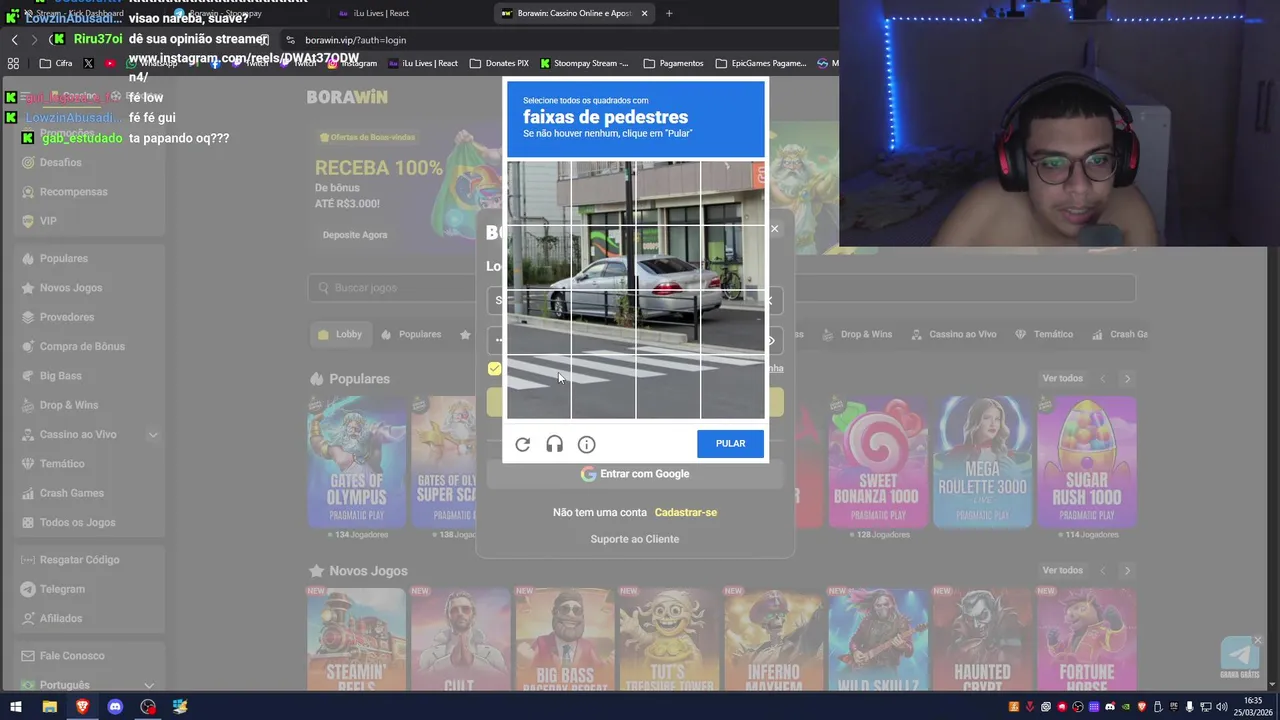Close the Borawin browser tab

[644, 13]
